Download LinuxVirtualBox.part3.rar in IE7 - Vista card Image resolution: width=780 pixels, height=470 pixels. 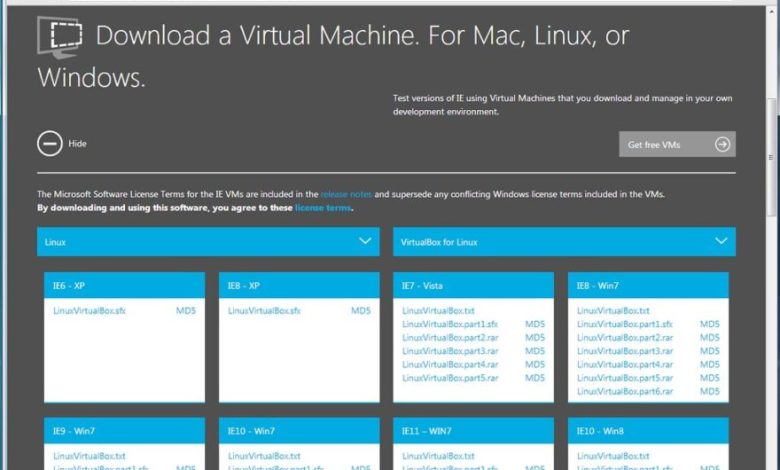(450, 351)
